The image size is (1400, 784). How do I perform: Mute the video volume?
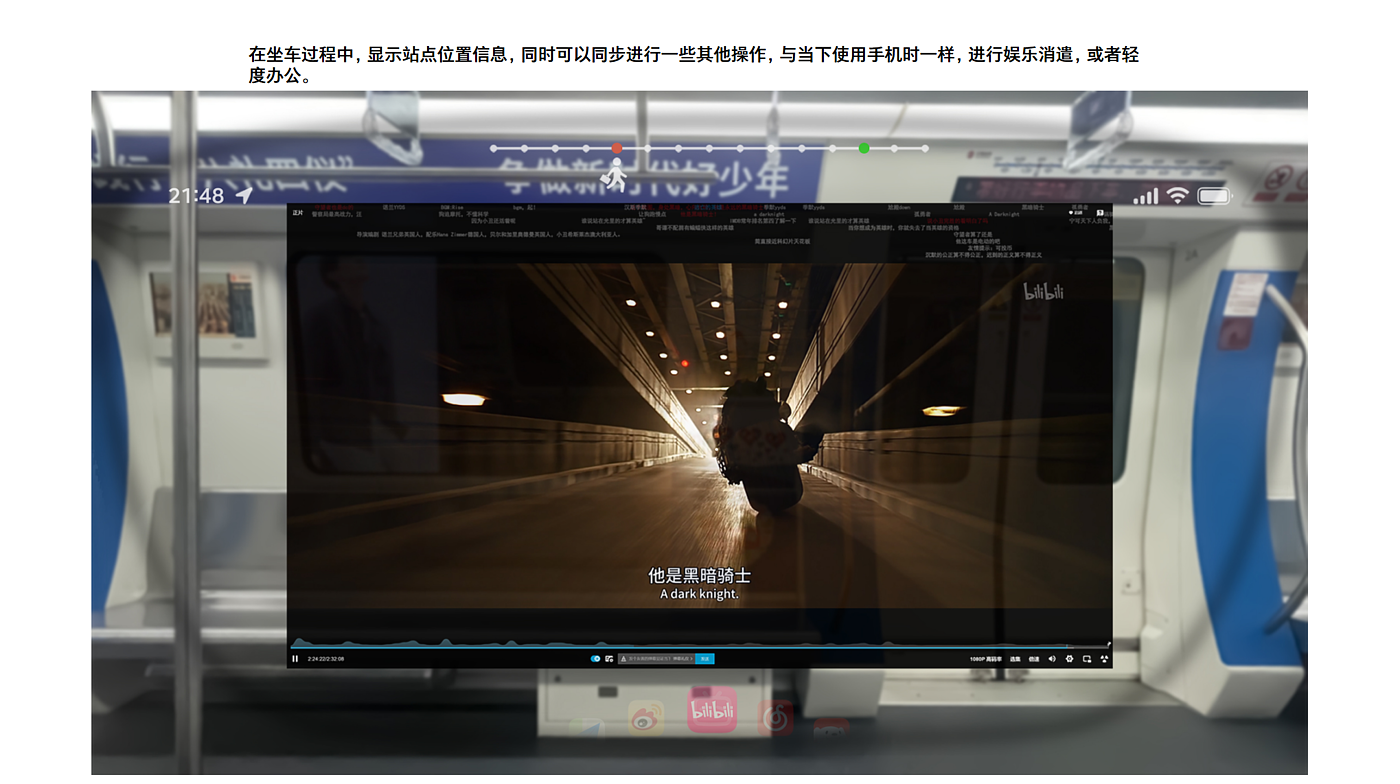coord(1052,659)
